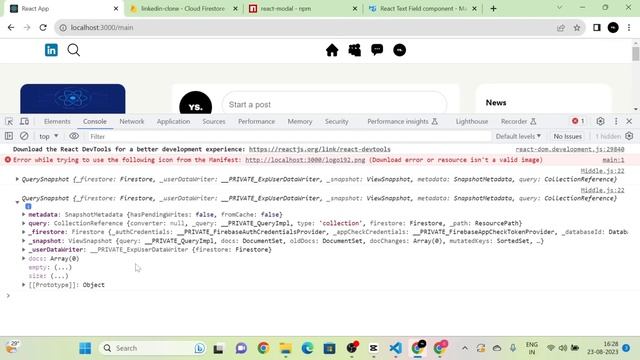Go back in browser history
The image size is (640, 360).
pyautogui.click(x=11, y=27)
